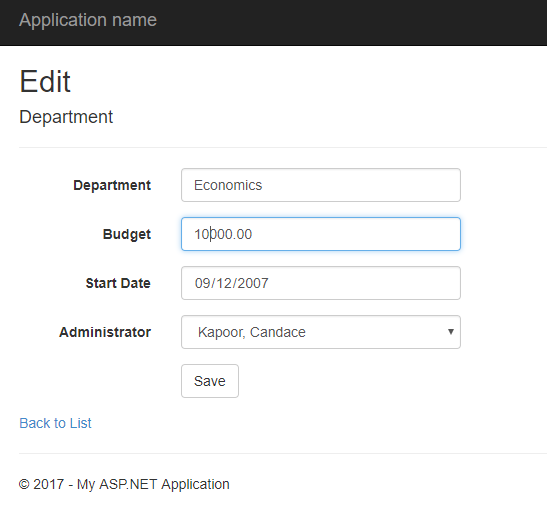Focus the Department field containing Economics
This screenshot has height=505, width=547.
[x=321, y=185]
